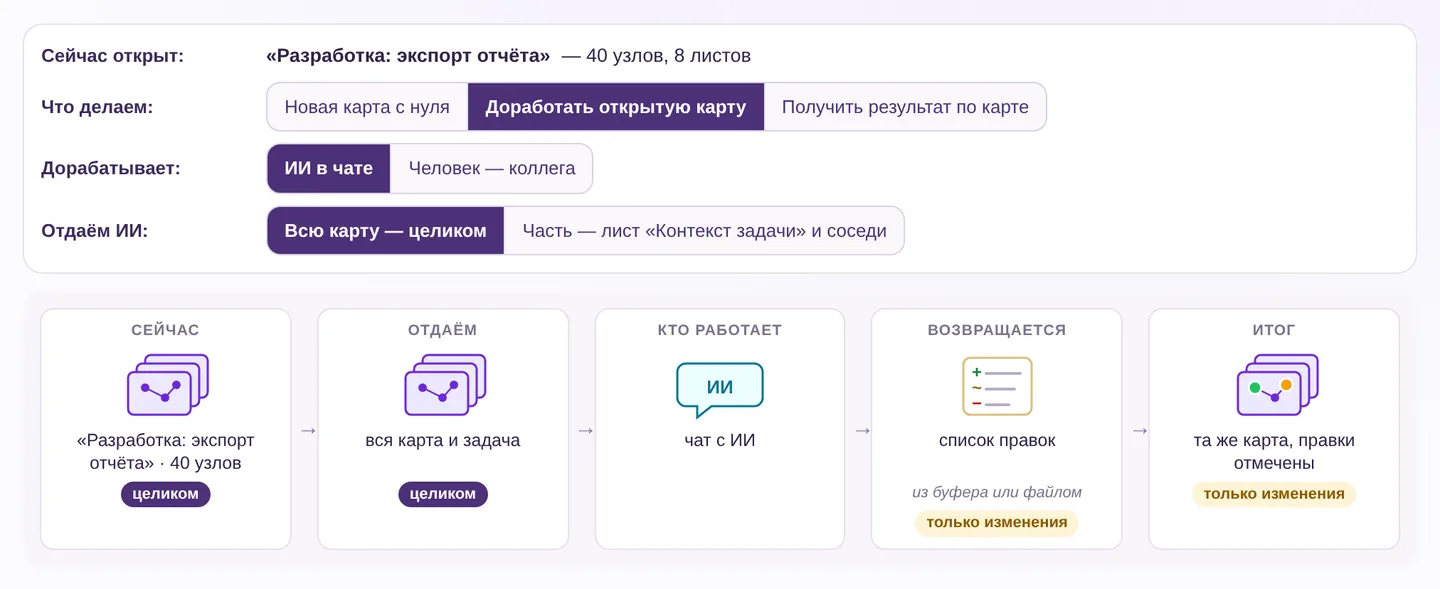Click the ИИ chat bubble icon
1440x589 pixels.
[x=720, y=389]
